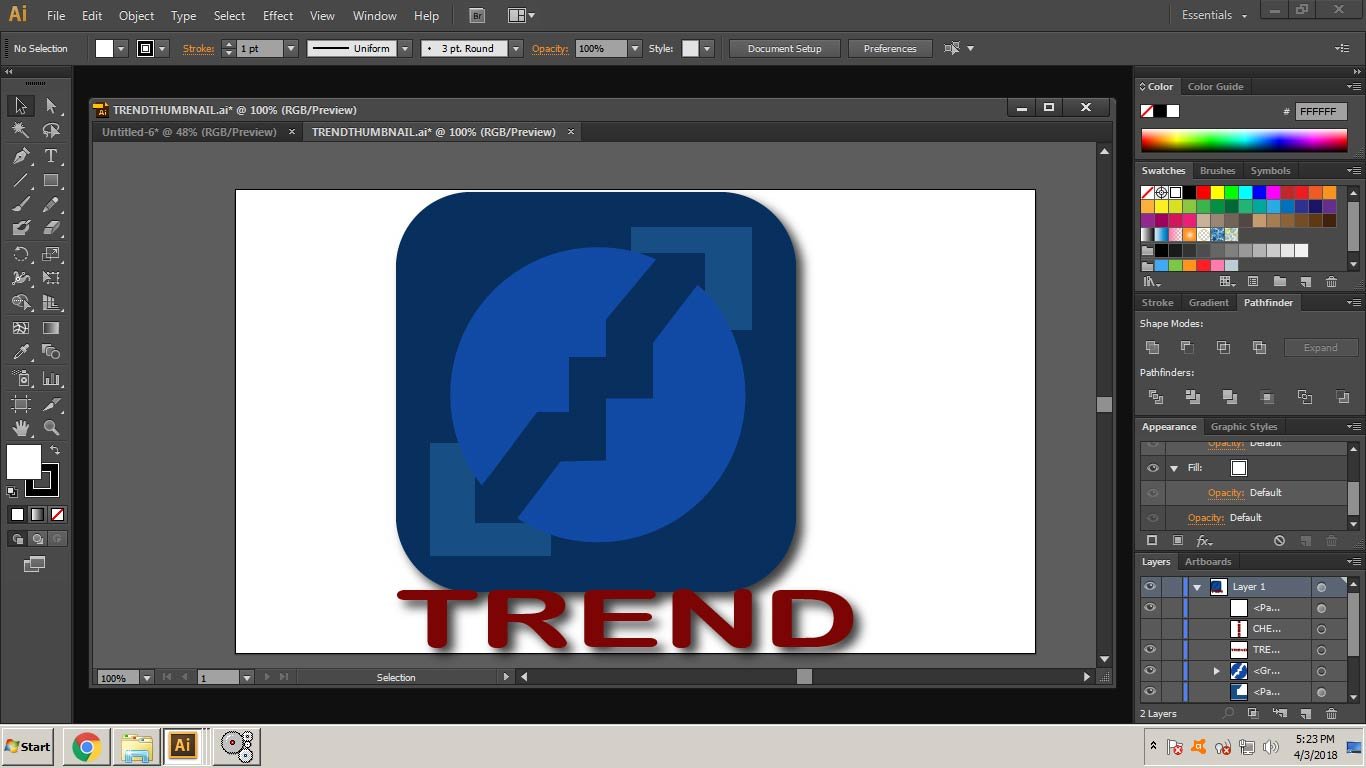
Task: Set paint mode to None
Action: (x=57, y=514)
